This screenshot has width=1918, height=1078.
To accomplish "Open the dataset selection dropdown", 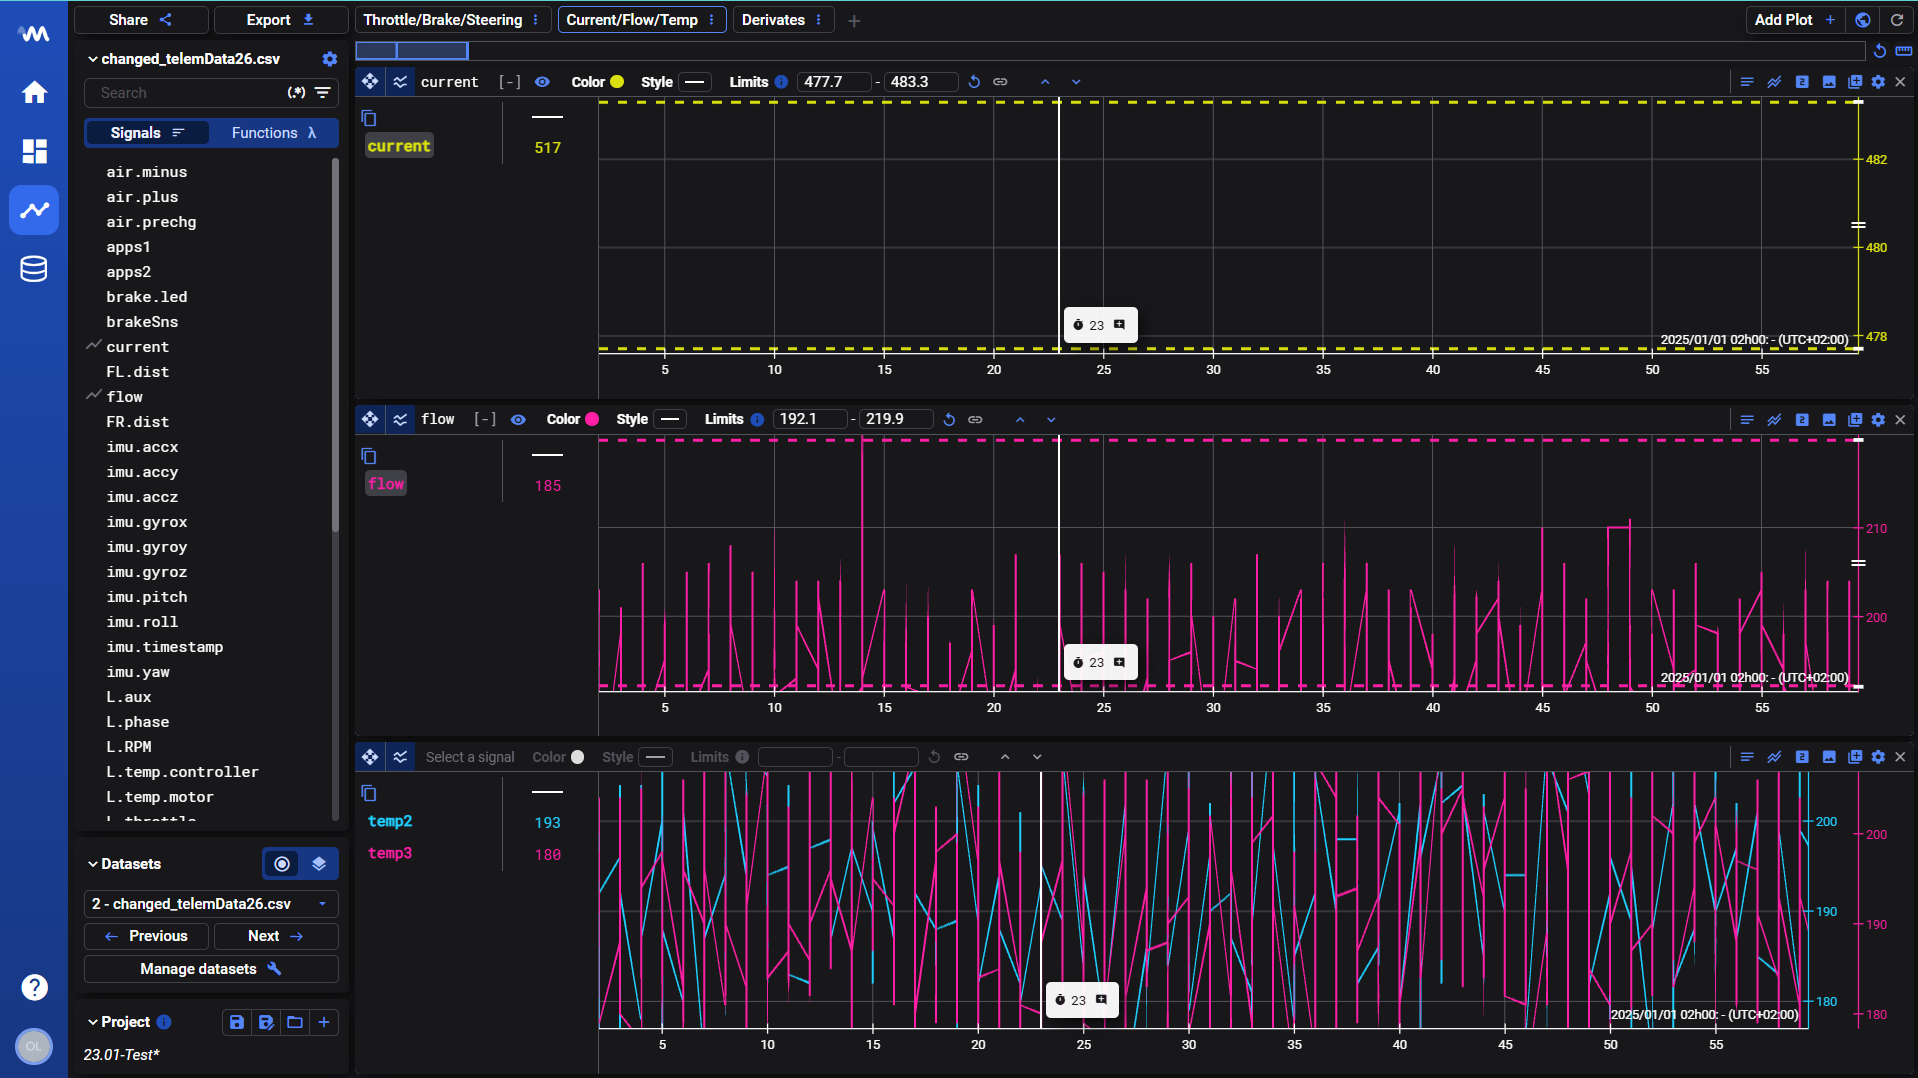I will point(211,904).
